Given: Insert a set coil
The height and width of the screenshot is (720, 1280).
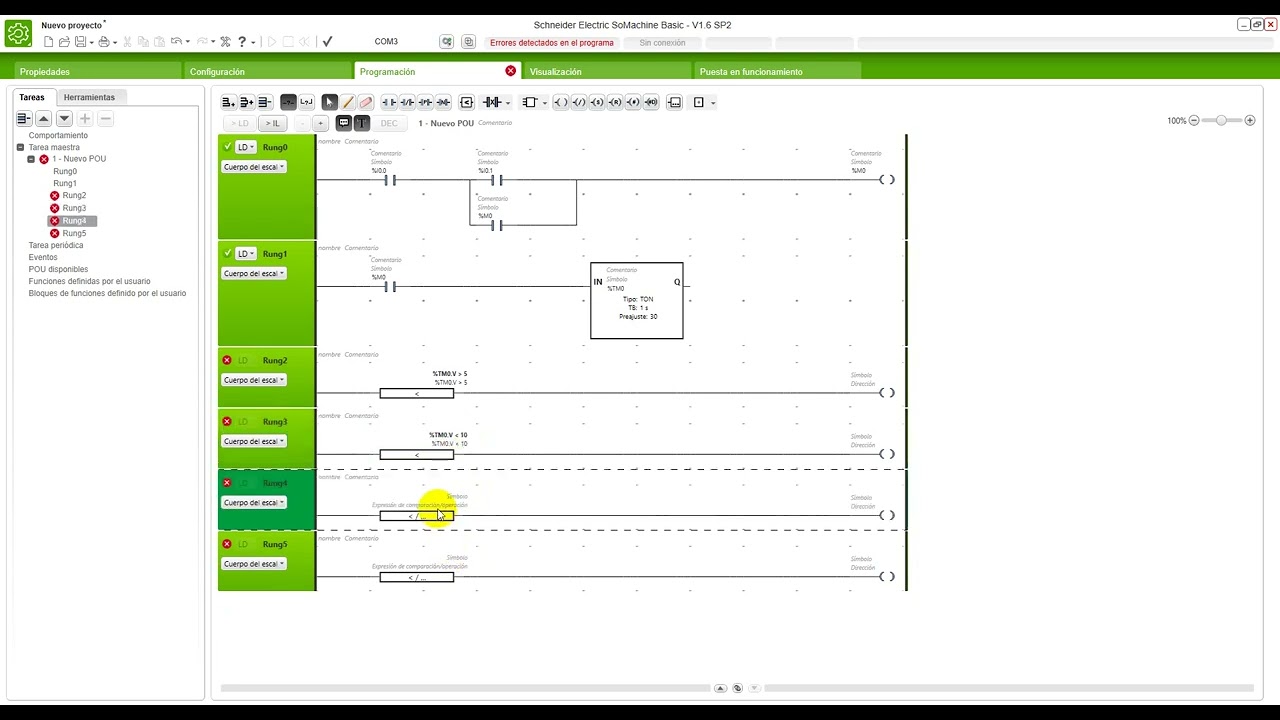Looking at the screenshot, I should click(597, 102).
